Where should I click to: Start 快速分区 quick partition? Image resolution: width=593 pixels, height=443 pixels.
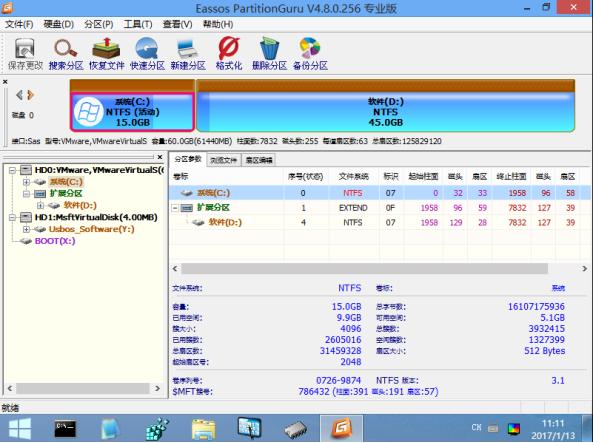[x=147, y=54]
